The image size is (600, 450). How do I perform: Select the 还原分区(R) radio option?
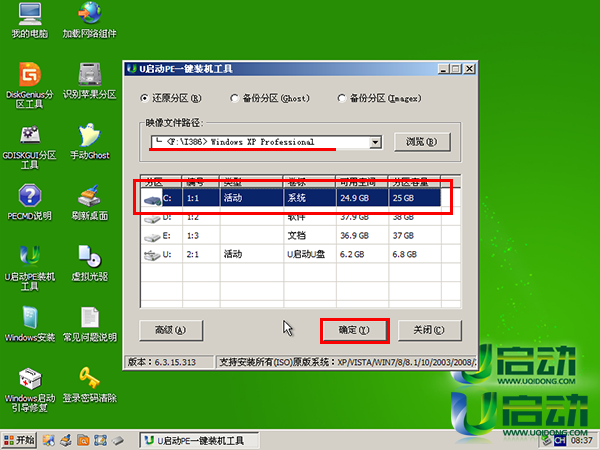coord(171,98)
